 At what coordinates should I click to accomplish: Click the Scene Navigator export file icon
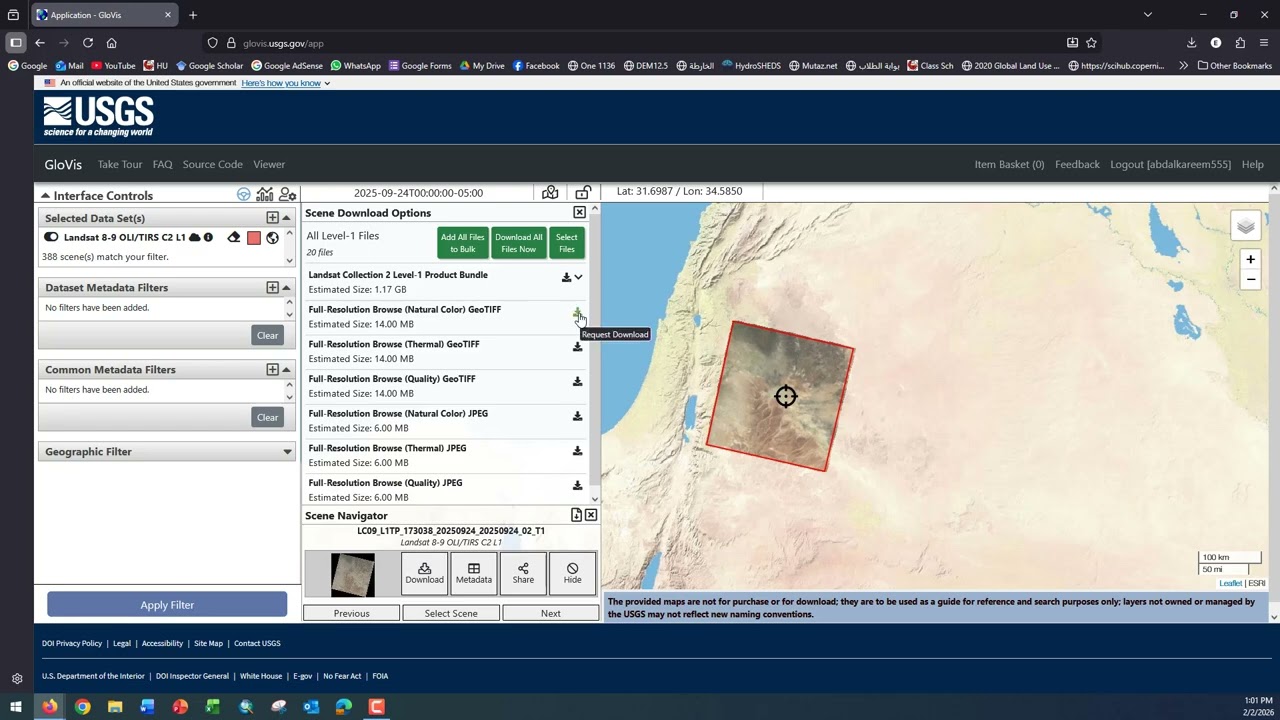[576, 515]
